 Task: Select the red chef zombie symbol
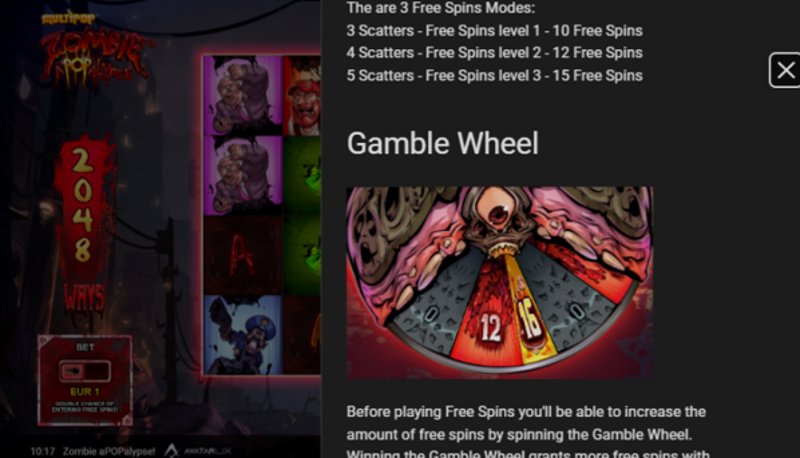pyautogui.click(x=302, y=95)
